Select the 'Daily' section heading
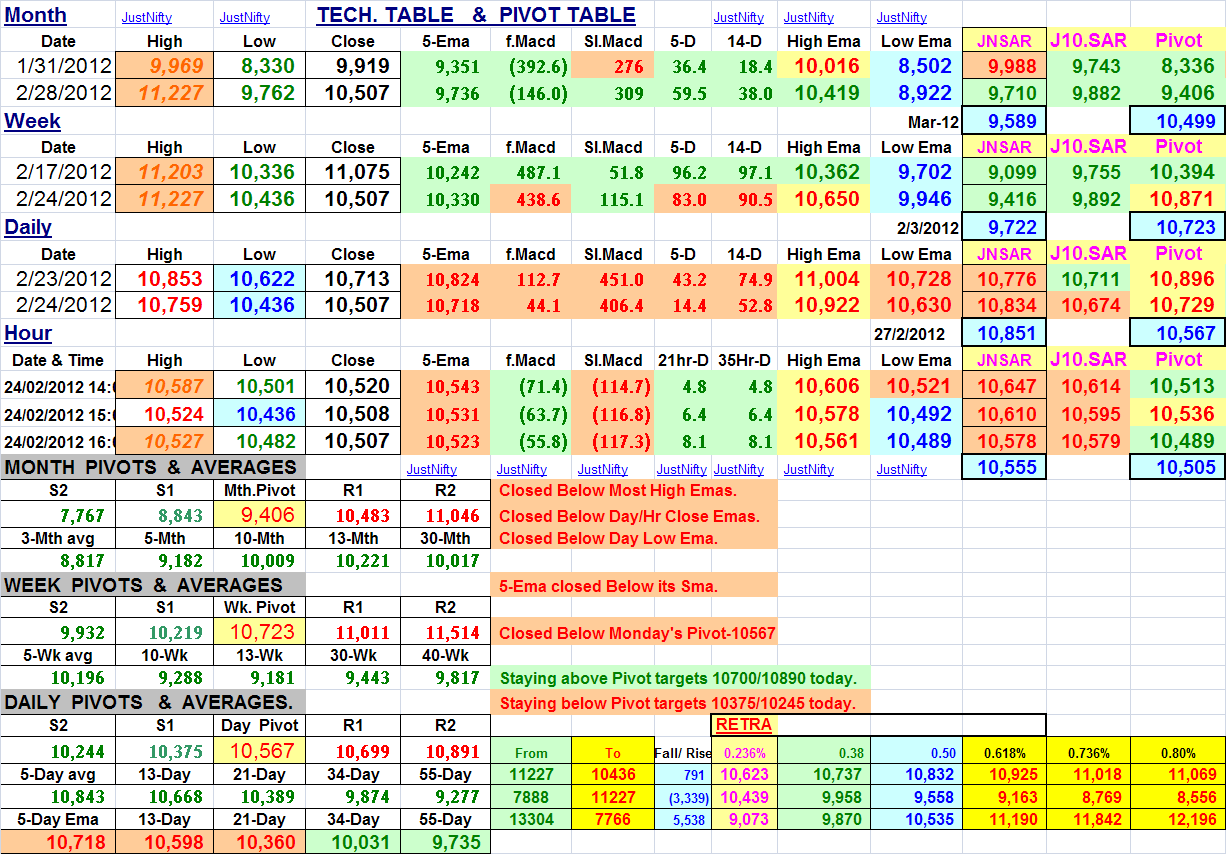Image resolution: width=1226 pixels, height=854 pixels. [28, 227]
